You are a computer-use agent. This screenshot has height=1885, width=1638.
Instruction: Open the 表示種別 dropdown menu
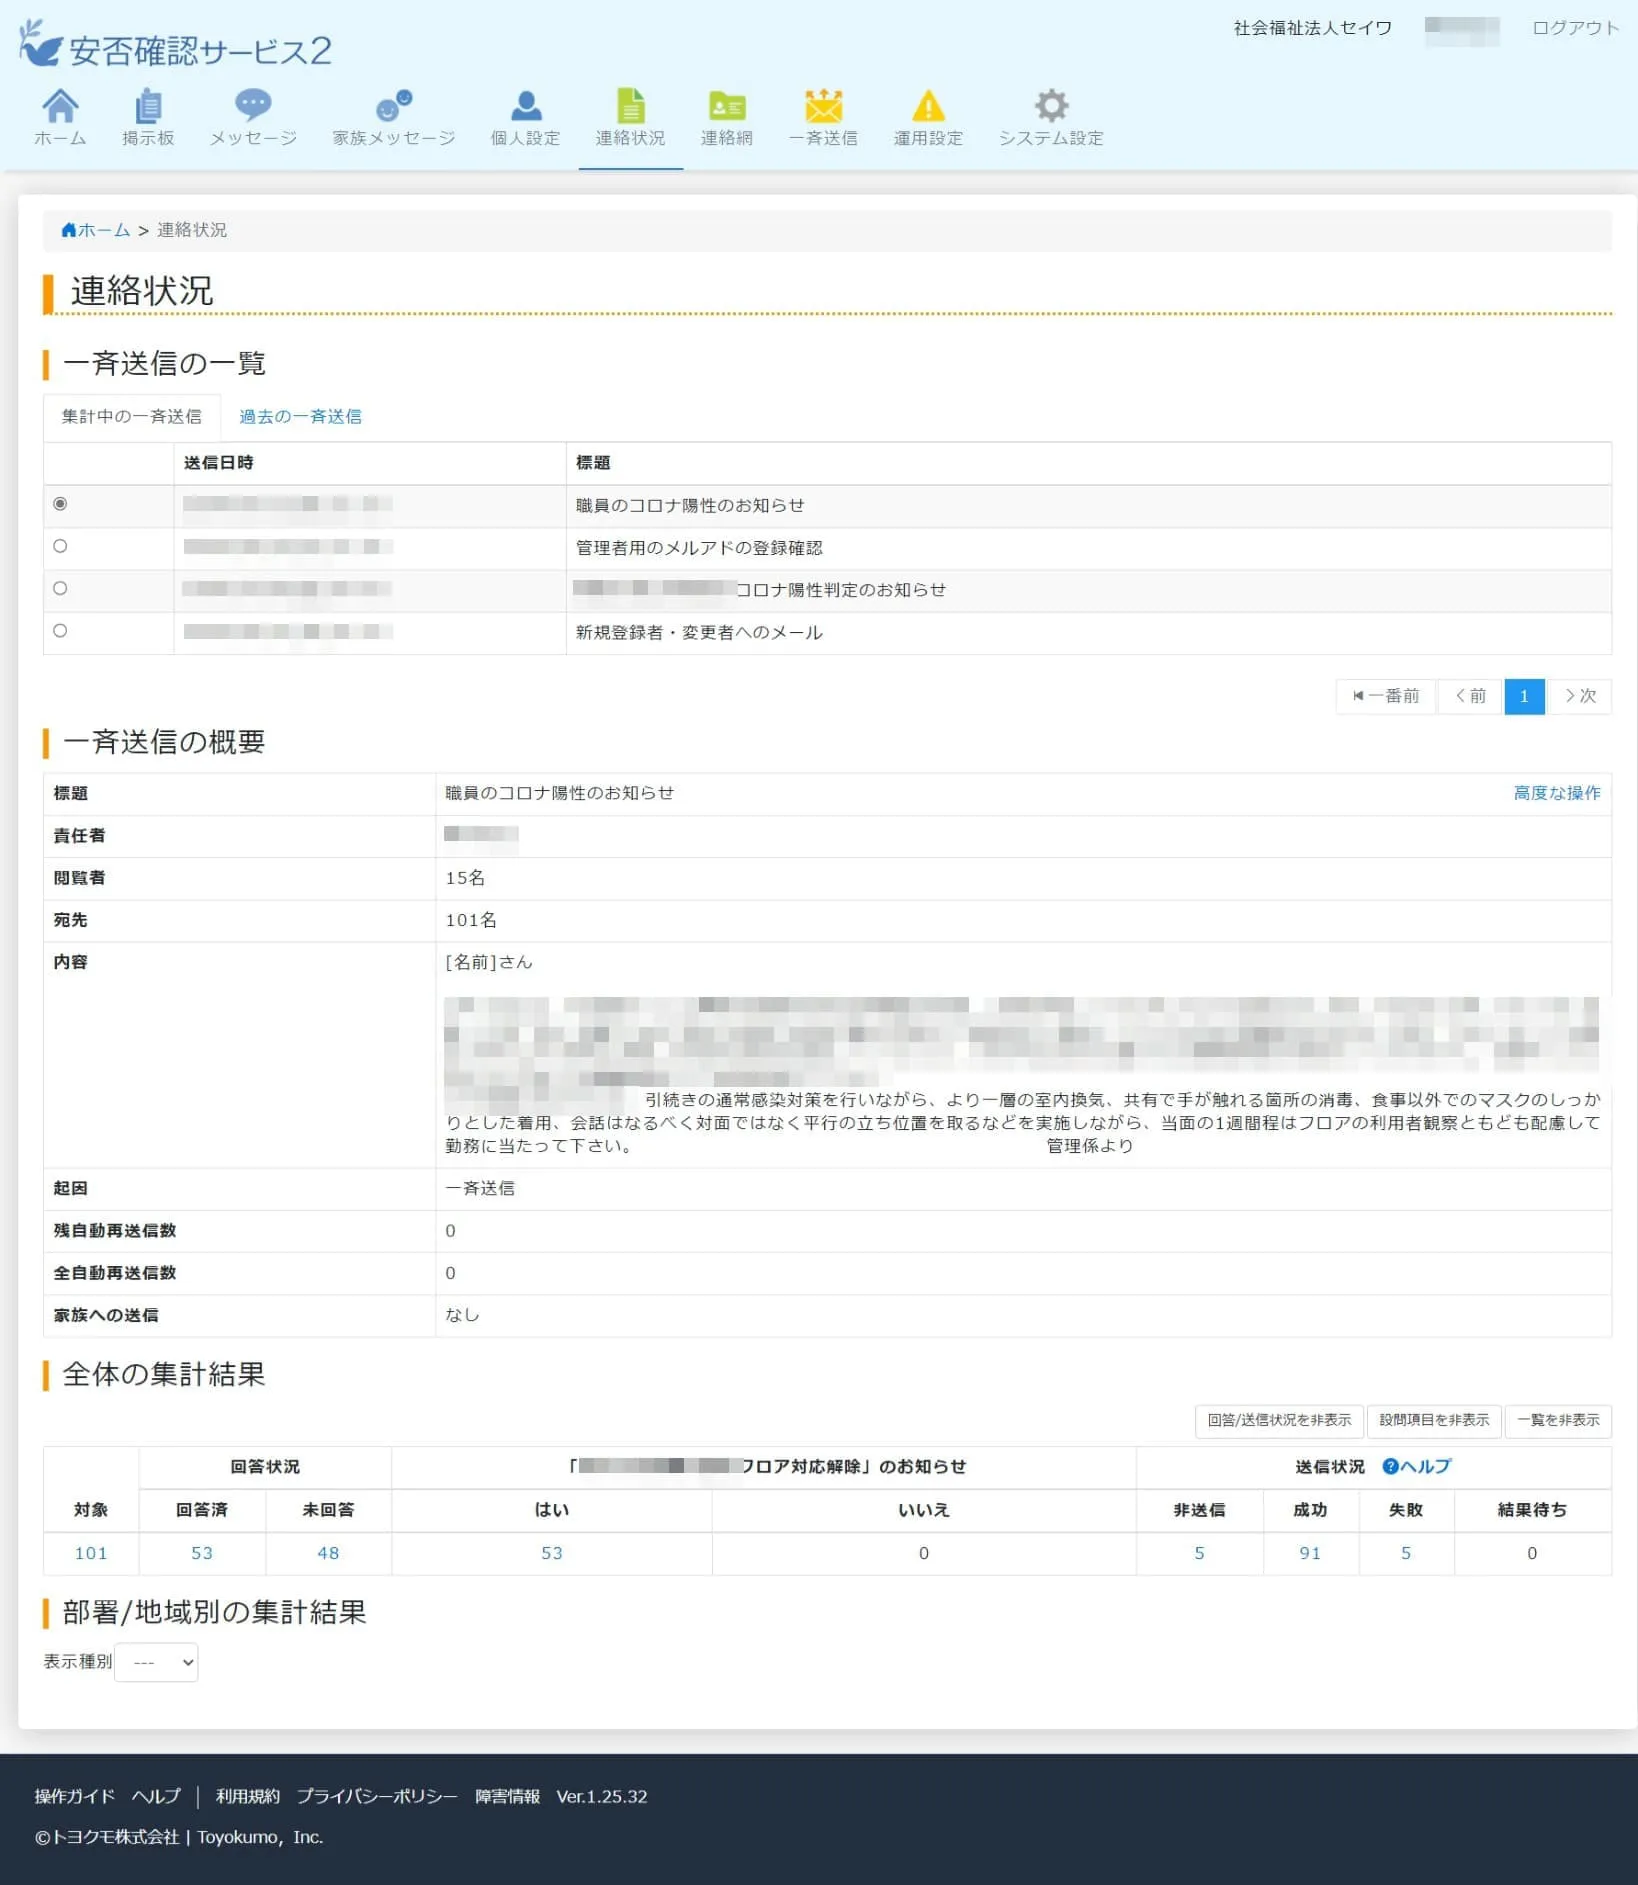pos(156,1662)
